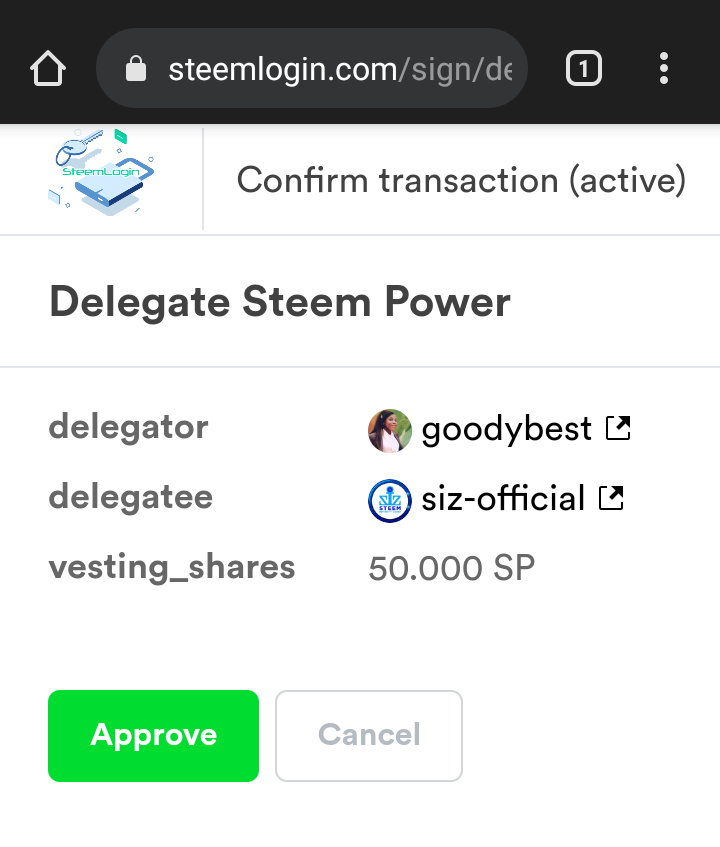720x847 pixels.
Task: Open goodybest profile external link icon
Action: [x=618, y=428]
